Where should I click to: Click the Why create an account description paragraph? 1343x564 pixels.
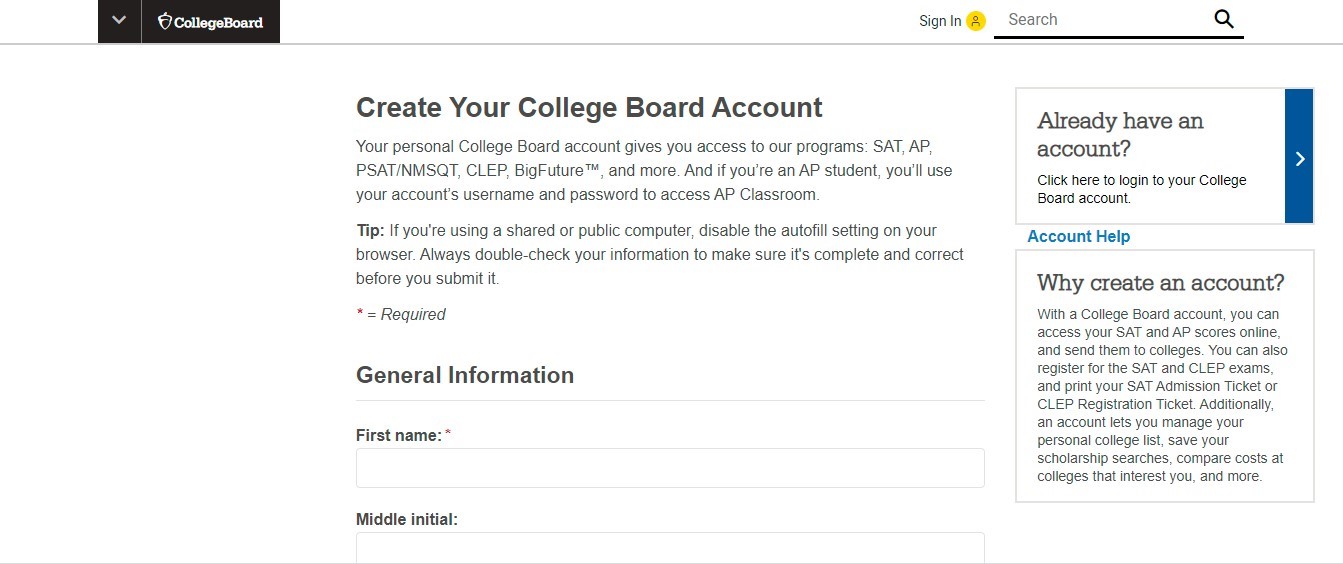(1163, 395)
